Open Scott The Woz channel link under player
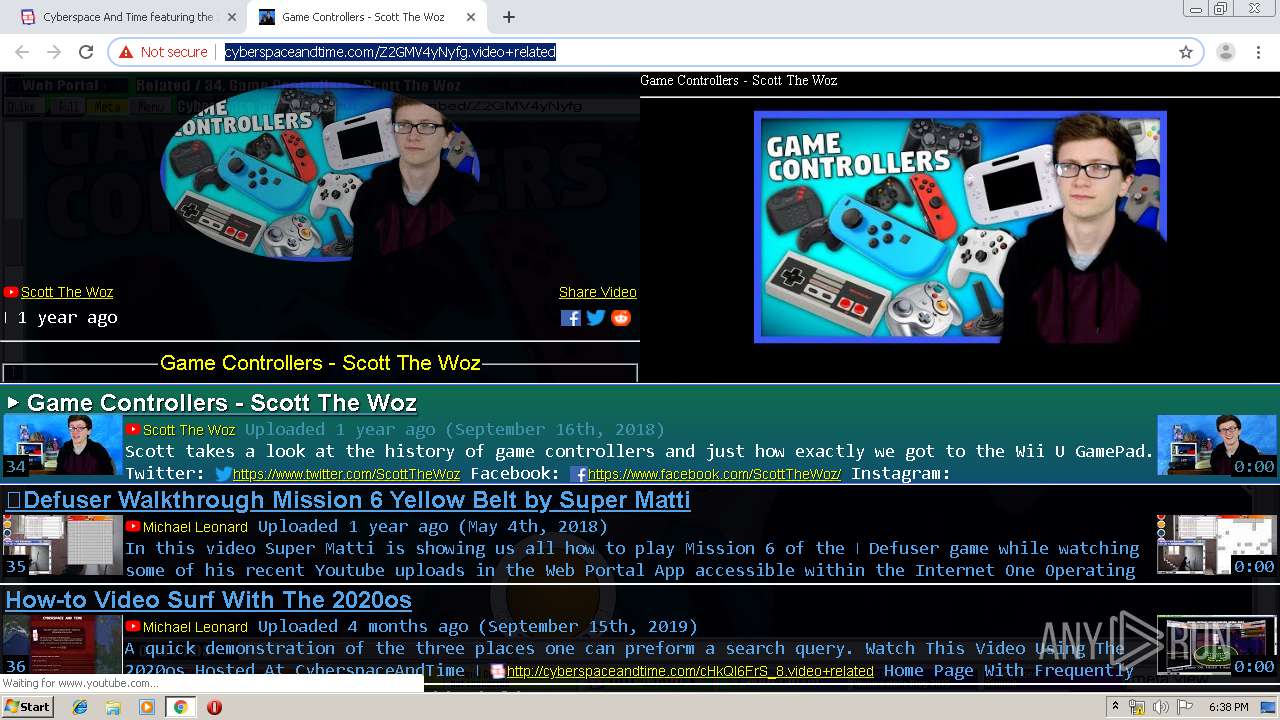 [67, 292]
